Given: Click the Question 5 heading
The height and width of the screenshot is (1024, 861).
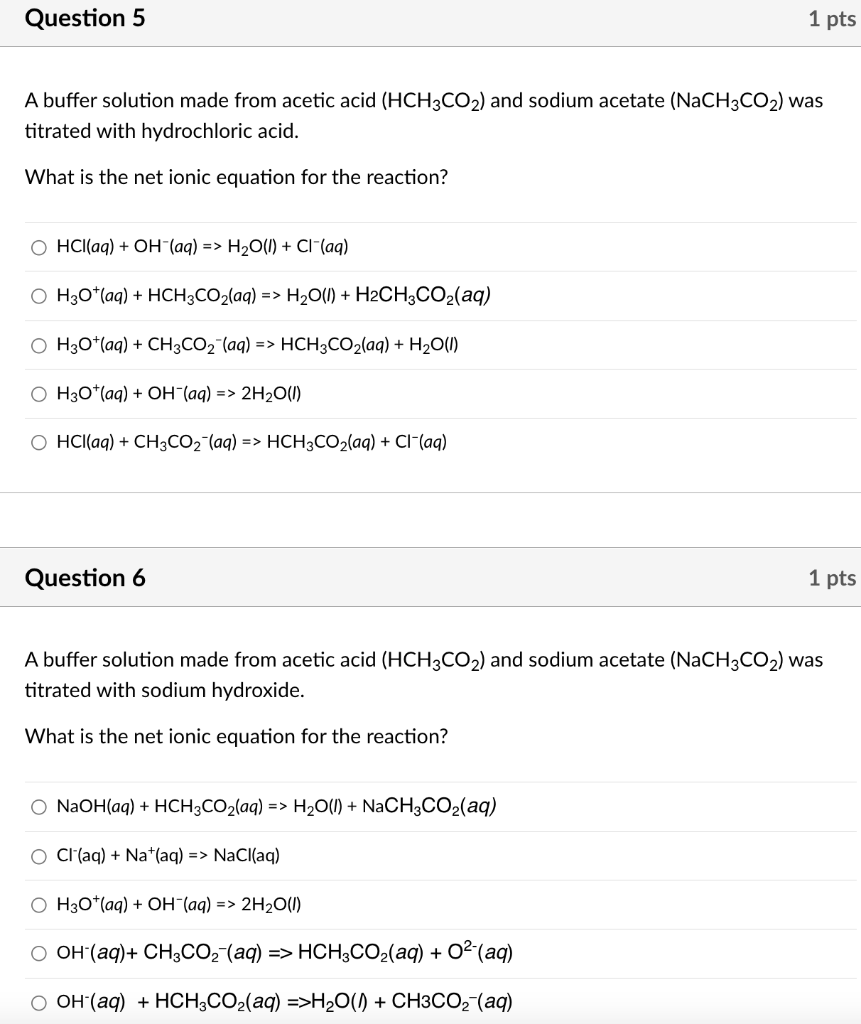Looking at the screenshot, I should (x=85, y=18).
